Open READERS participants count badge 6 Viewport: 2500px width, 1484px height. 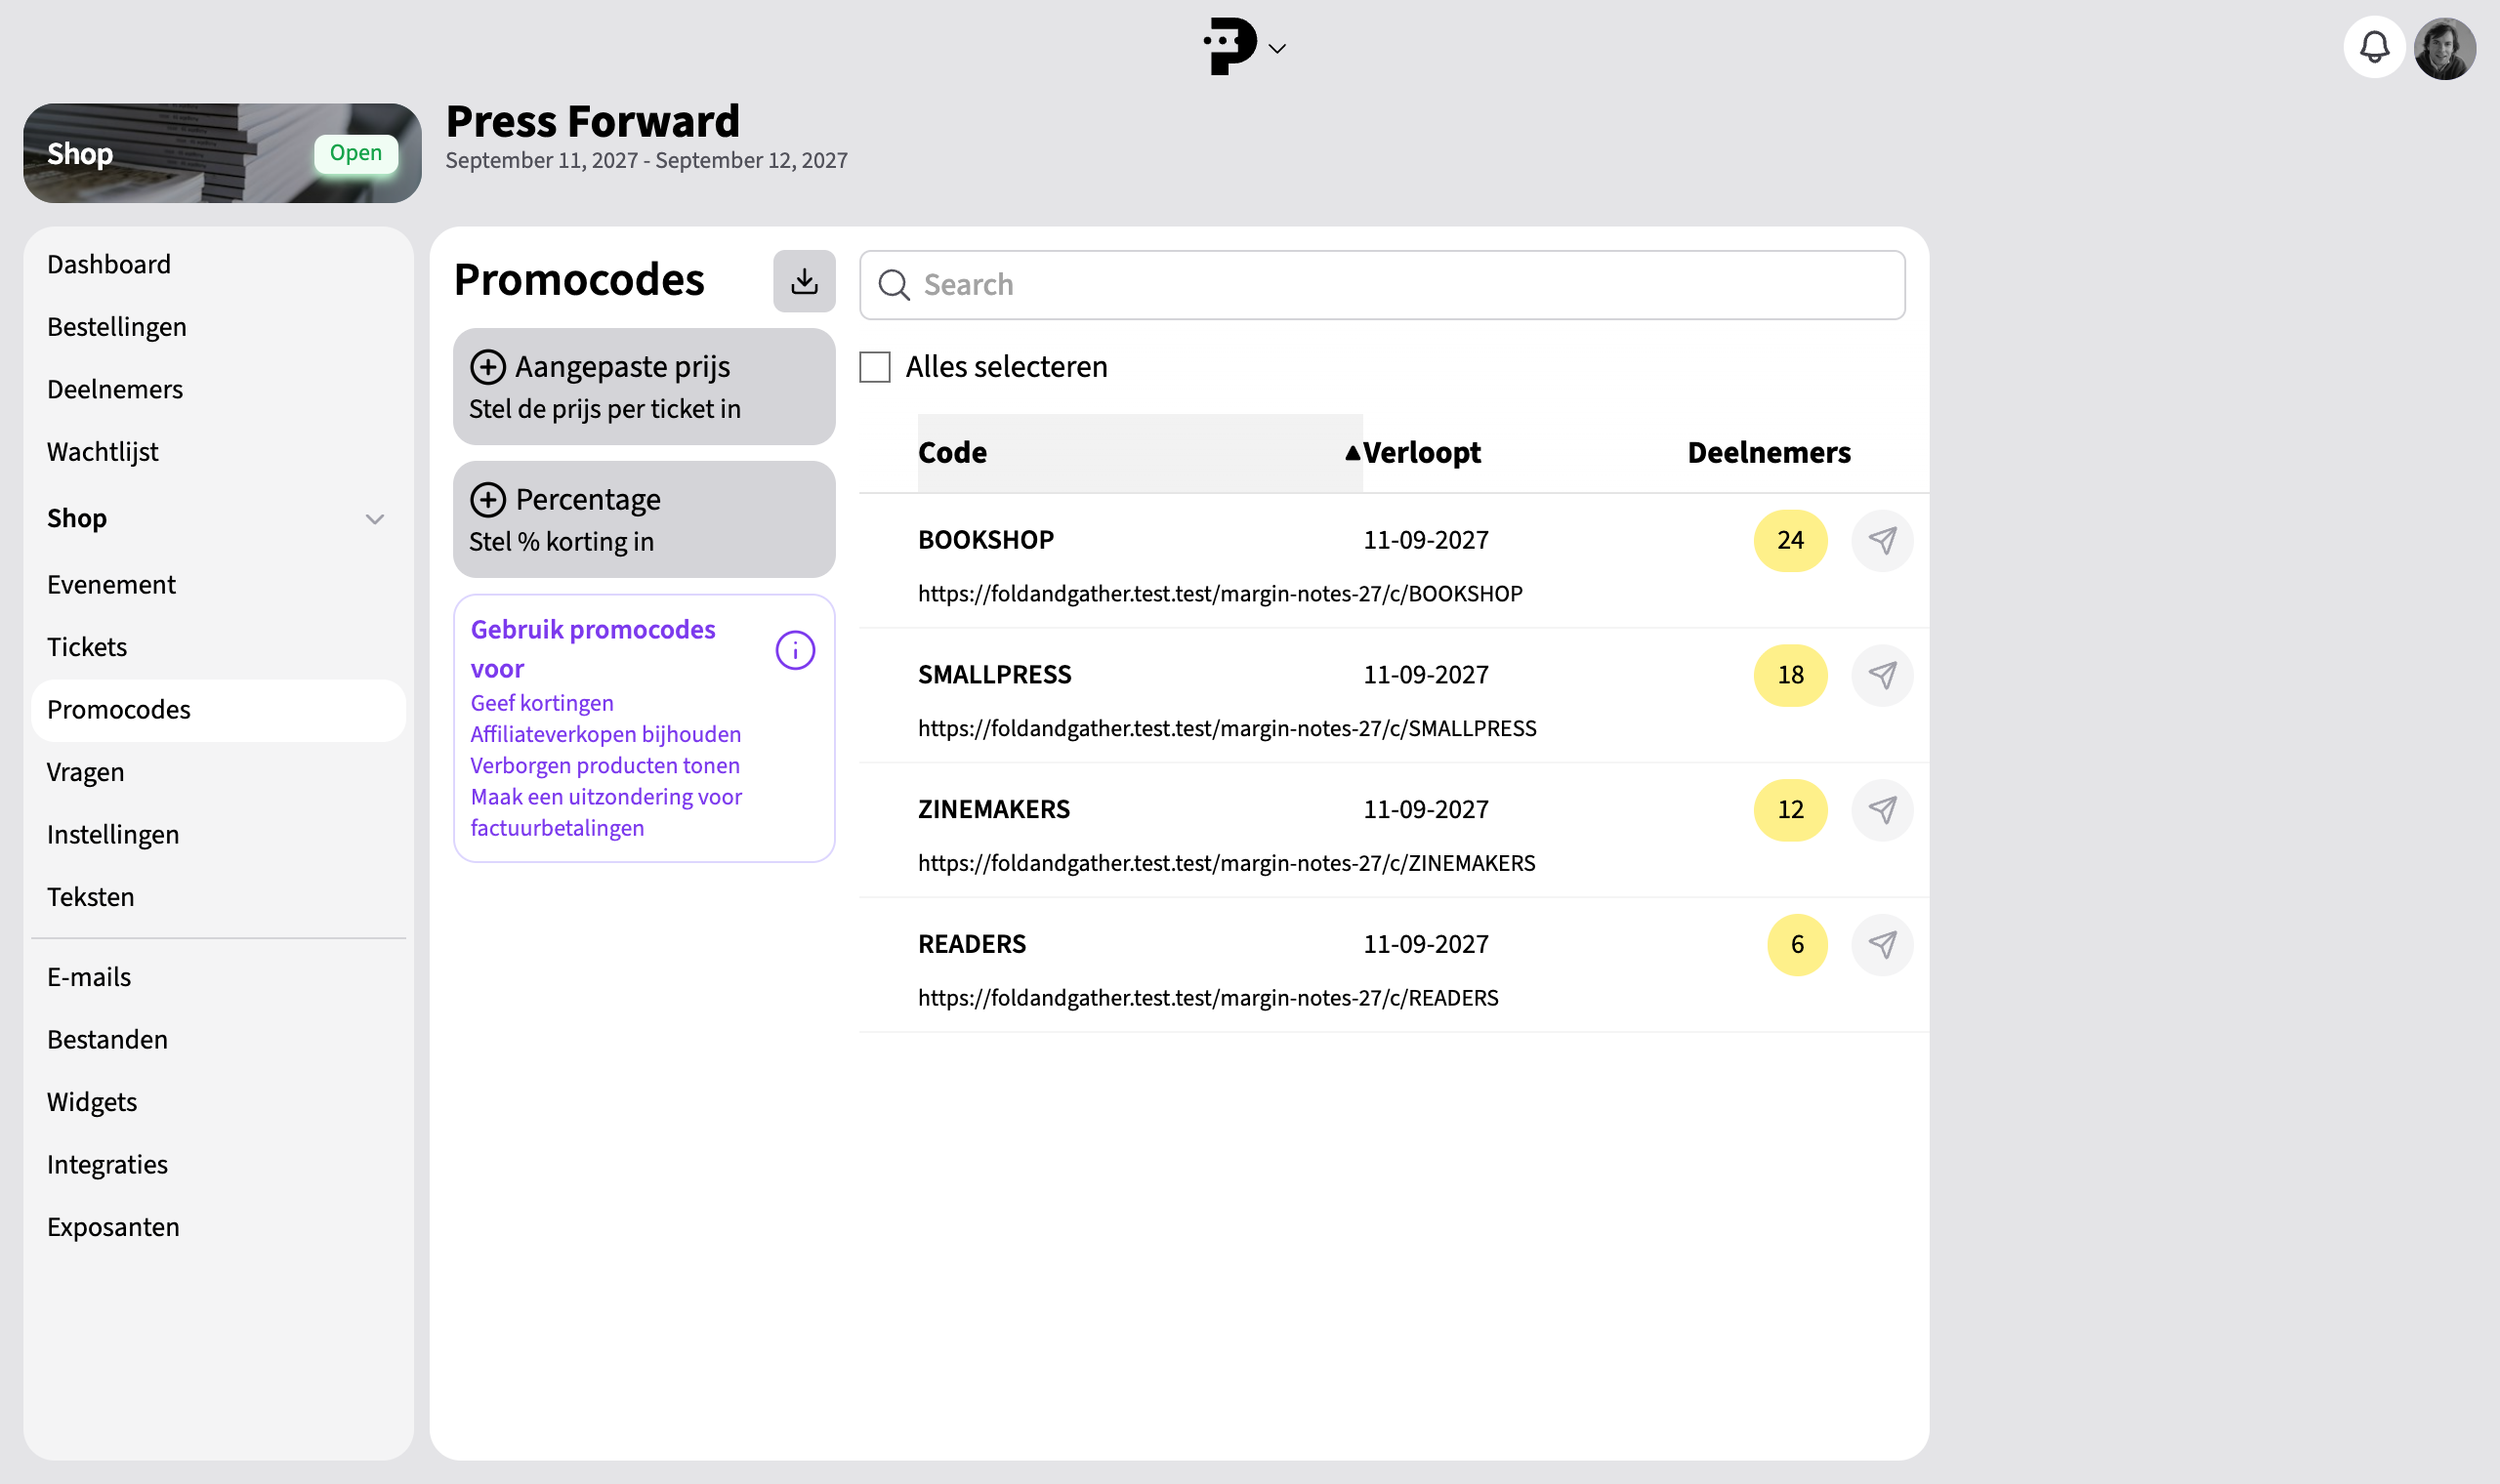point(1797,945)
